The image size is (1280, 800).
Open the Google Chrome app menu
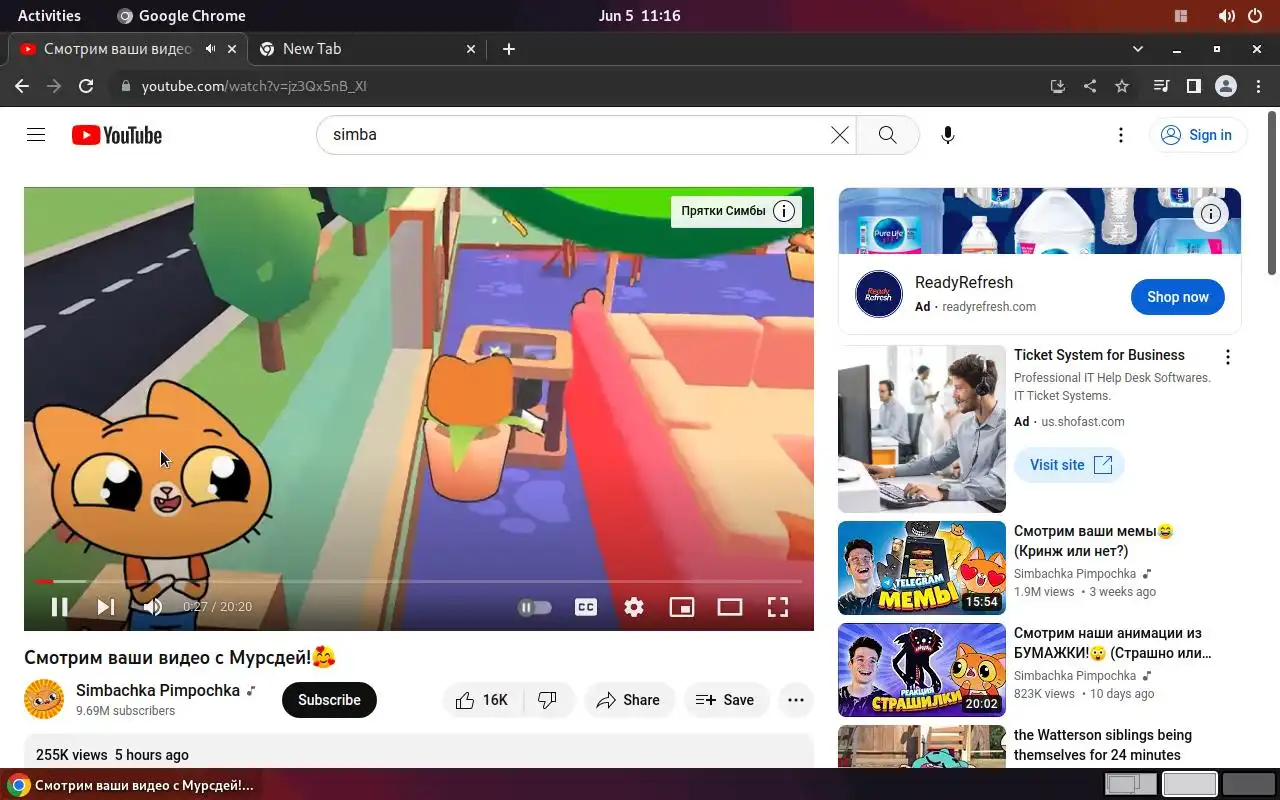pyautogui.click(x=181, y=16)
